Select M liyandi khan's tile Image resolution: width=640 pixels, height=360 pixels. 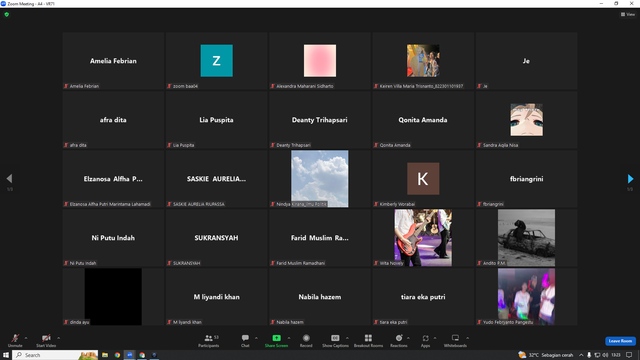tap(217, 297)
